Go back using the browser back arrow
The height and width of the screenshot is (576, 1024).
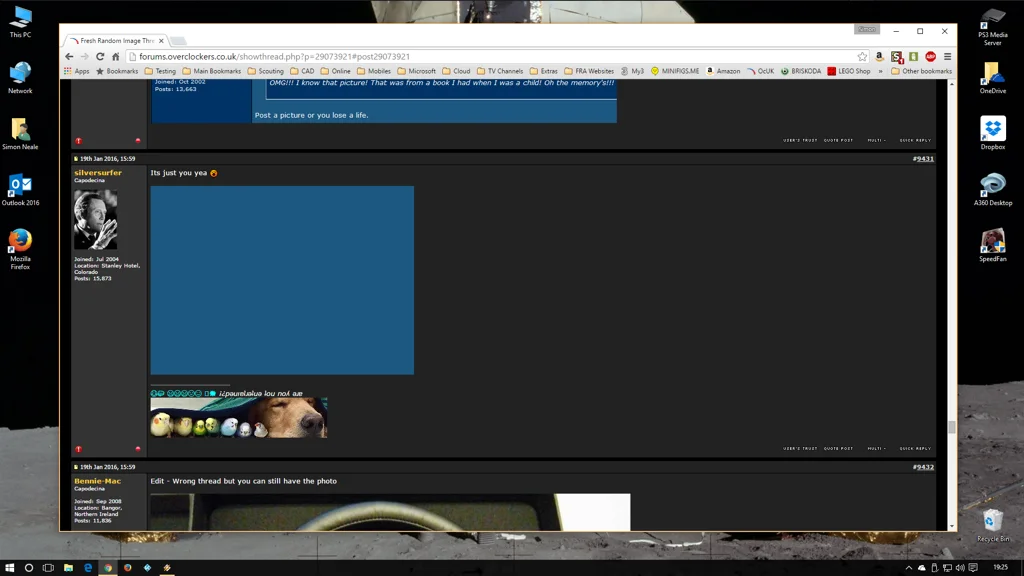point(69,57)
